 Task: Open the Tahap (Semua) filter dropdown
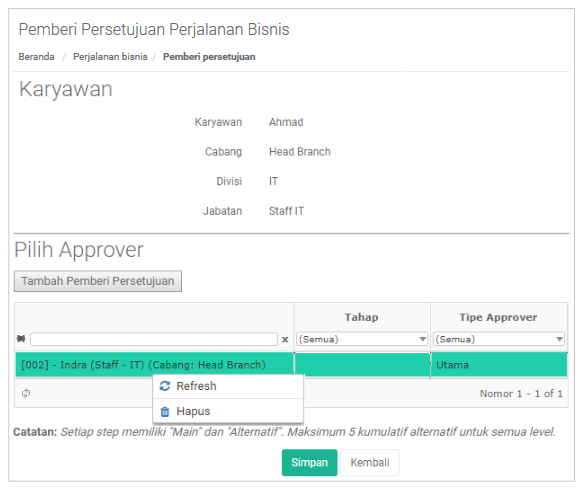(x=362, y=339)
